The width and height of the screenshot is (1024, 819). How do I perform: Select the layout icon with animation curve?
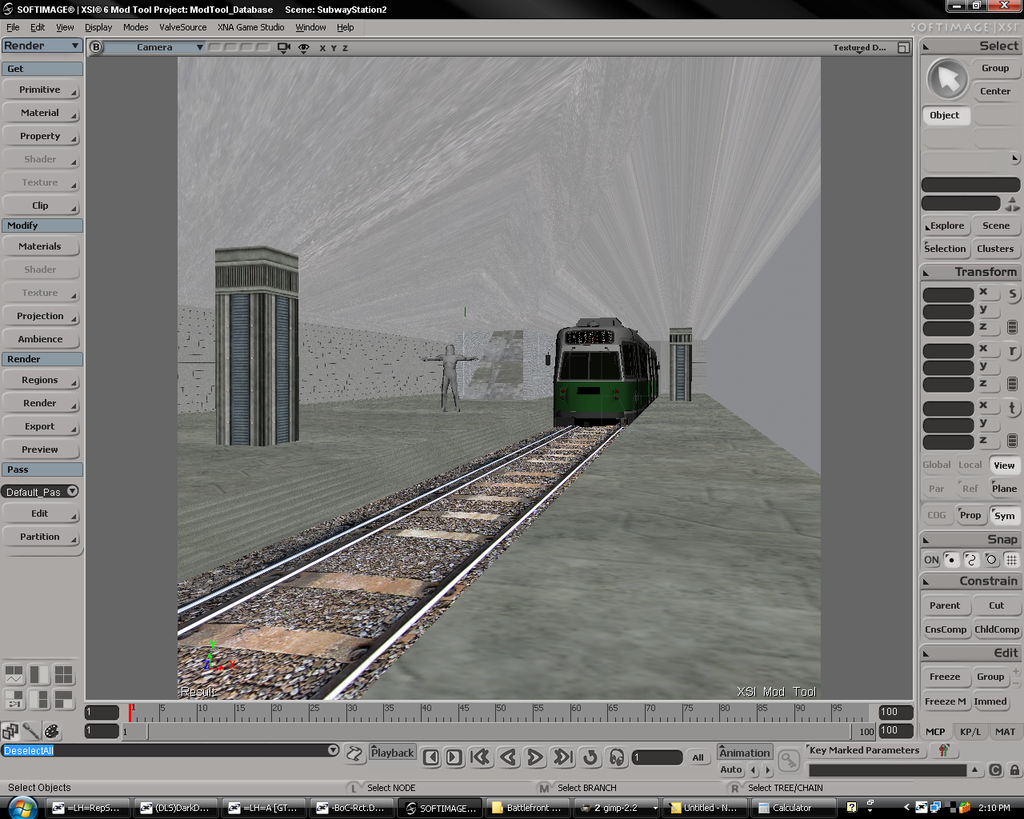(14, 674)
